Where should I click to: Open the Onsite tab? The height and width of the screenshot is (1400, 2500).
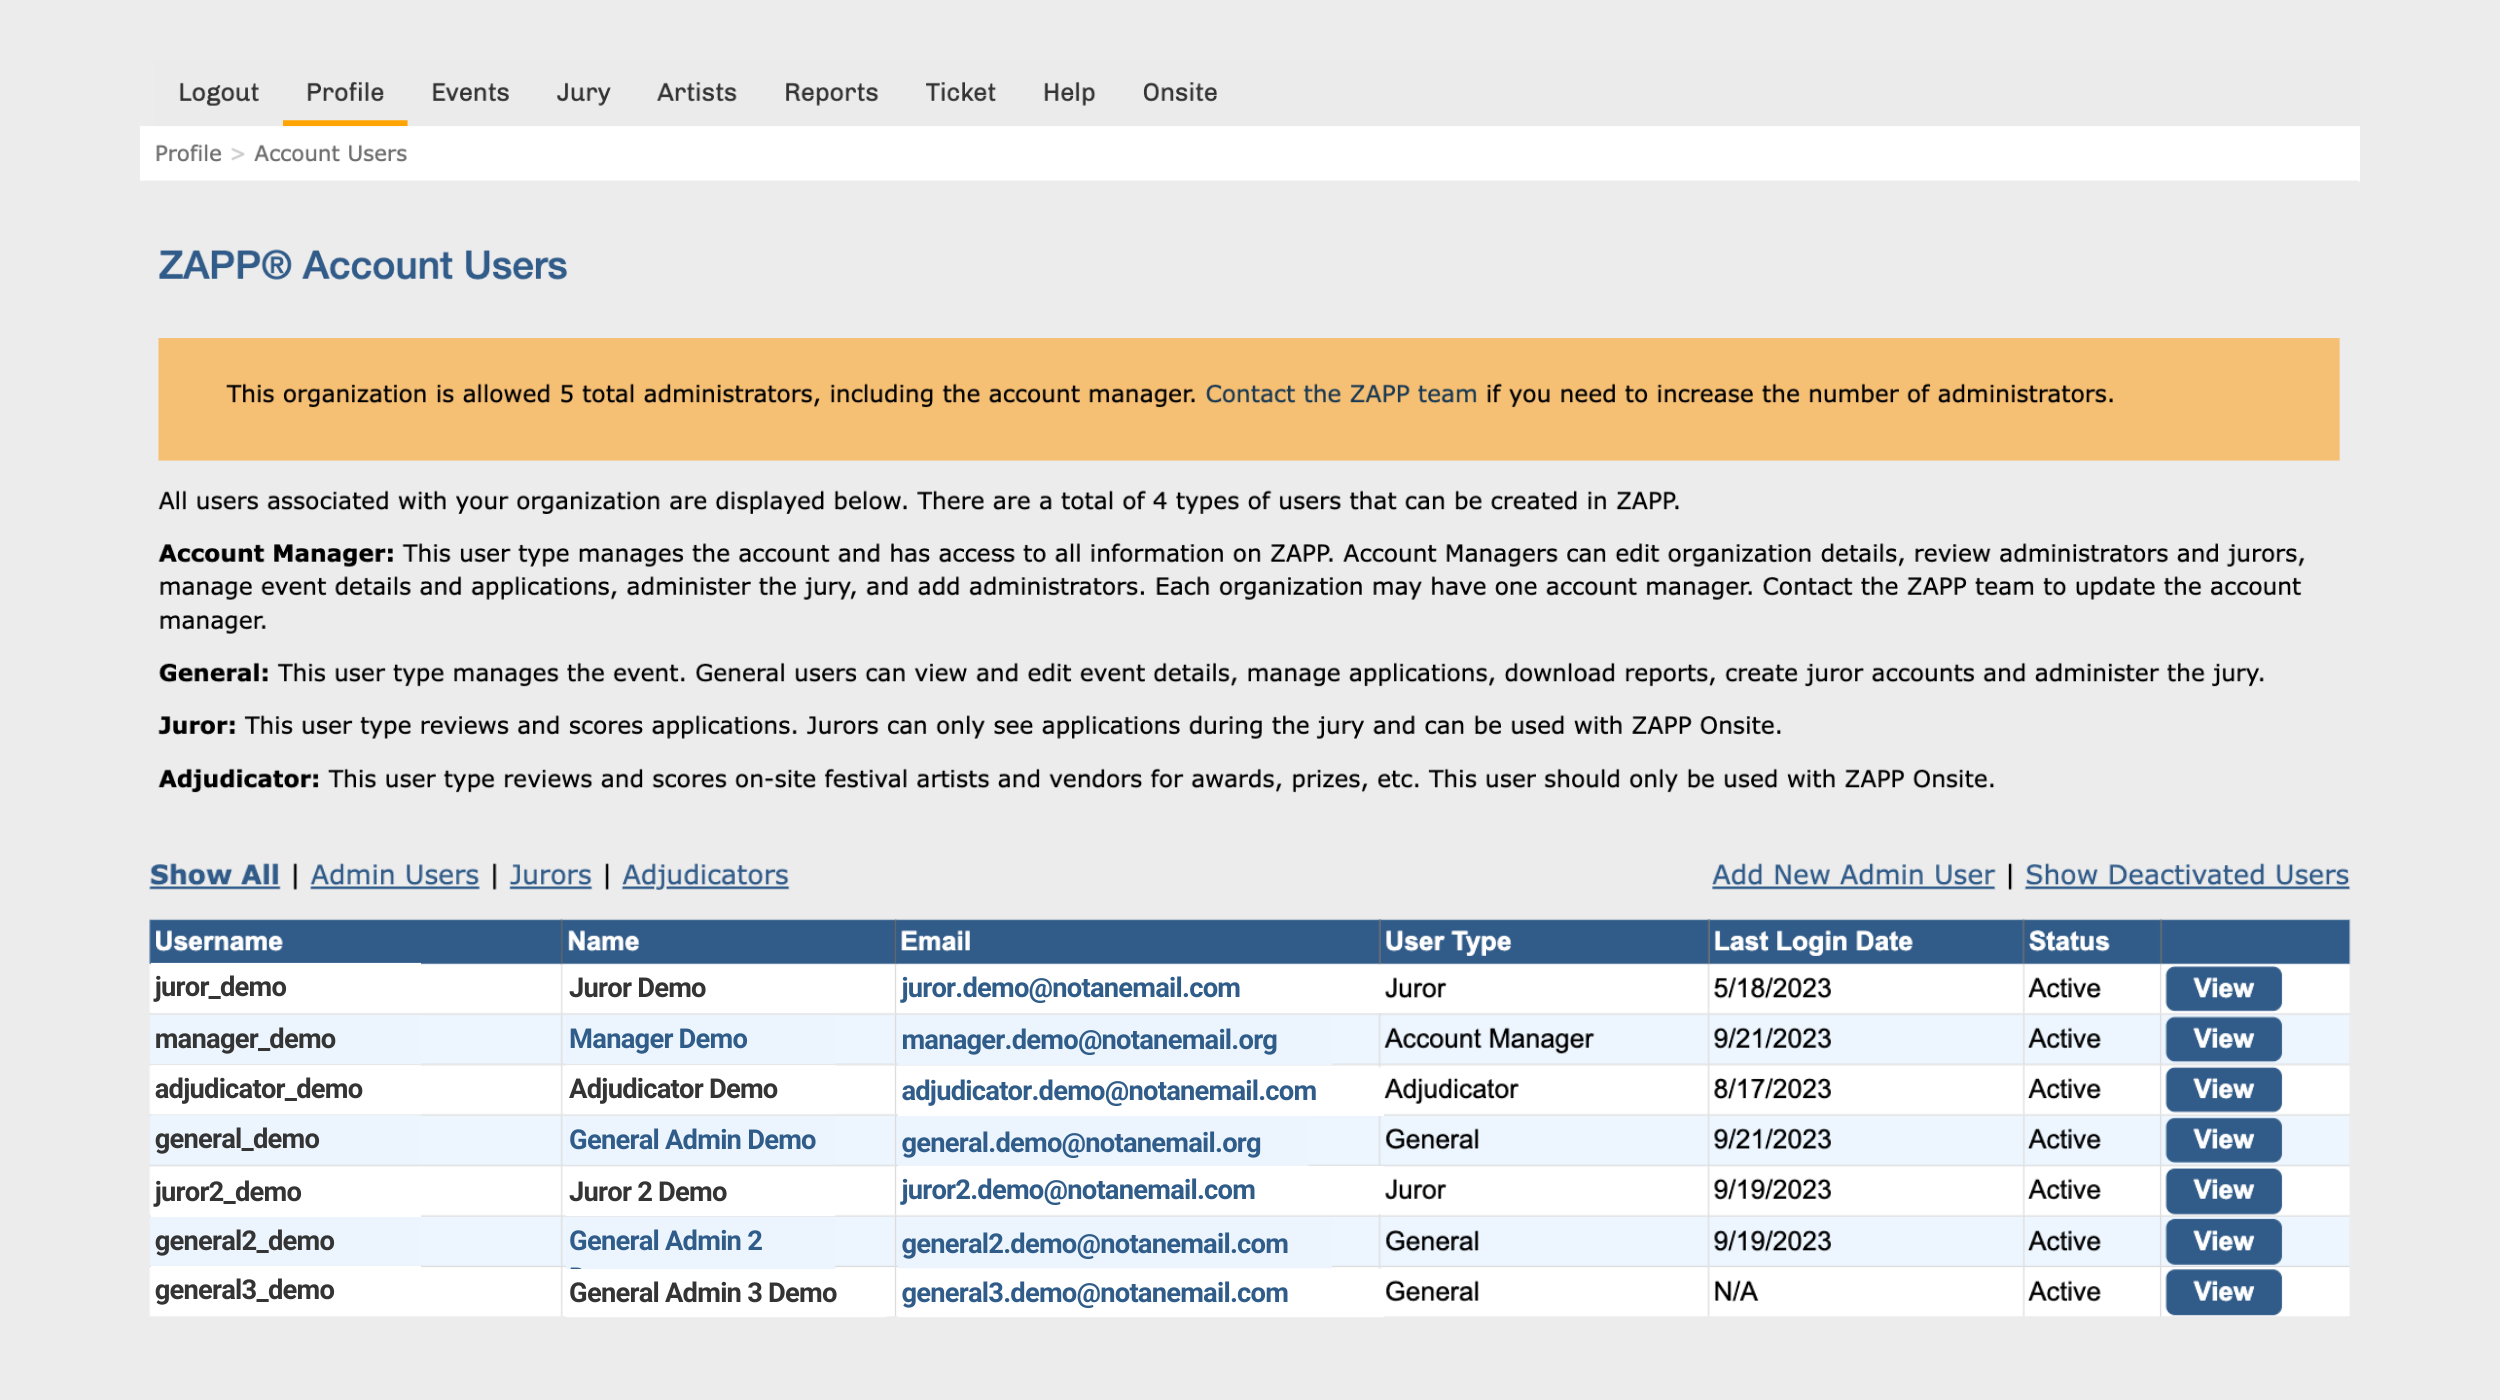(x=1179, y=92)
